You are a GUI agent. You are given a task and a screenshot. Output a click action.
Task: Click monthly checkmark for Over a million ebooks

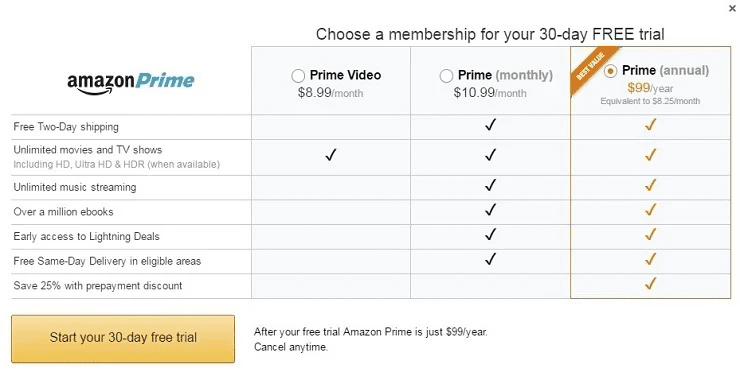pyautogui.click(x=490, y=210)
